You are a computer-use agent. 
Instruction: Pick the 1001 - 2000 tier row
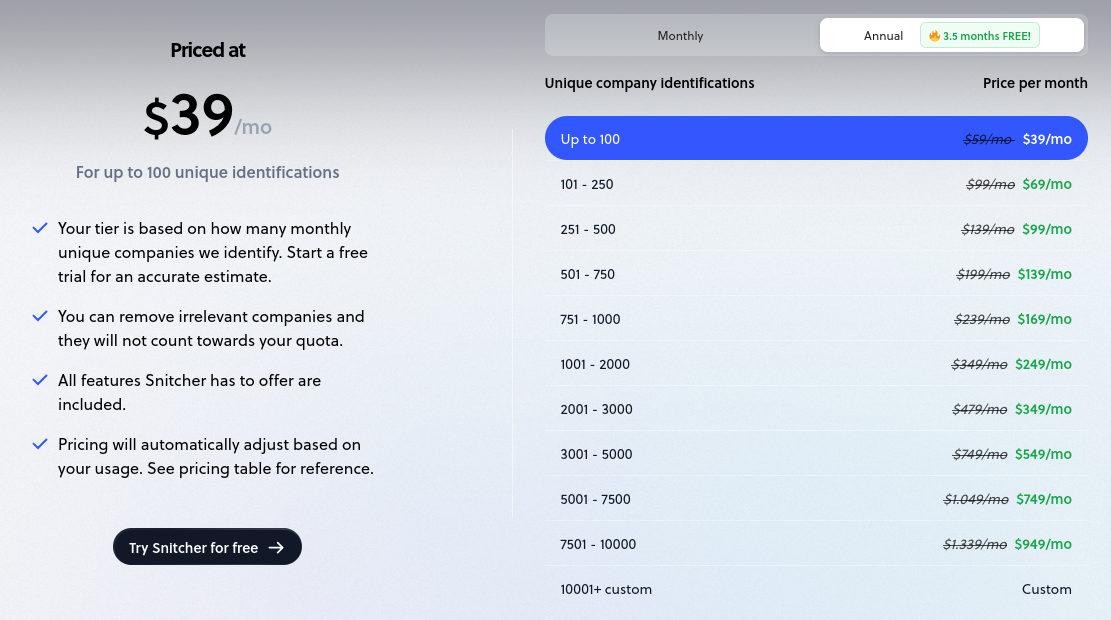(816, 363)
